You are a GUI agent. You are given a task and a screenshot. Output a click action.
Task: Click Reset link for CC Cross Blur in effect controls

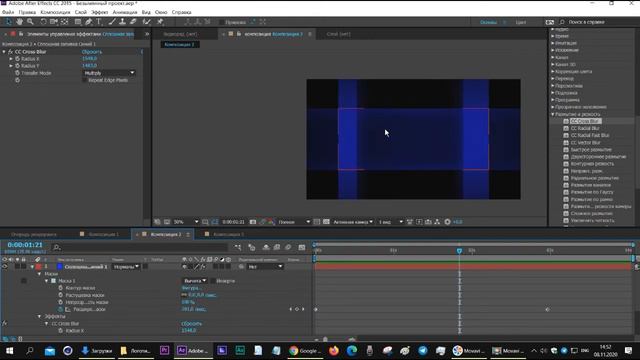point(92,52)
